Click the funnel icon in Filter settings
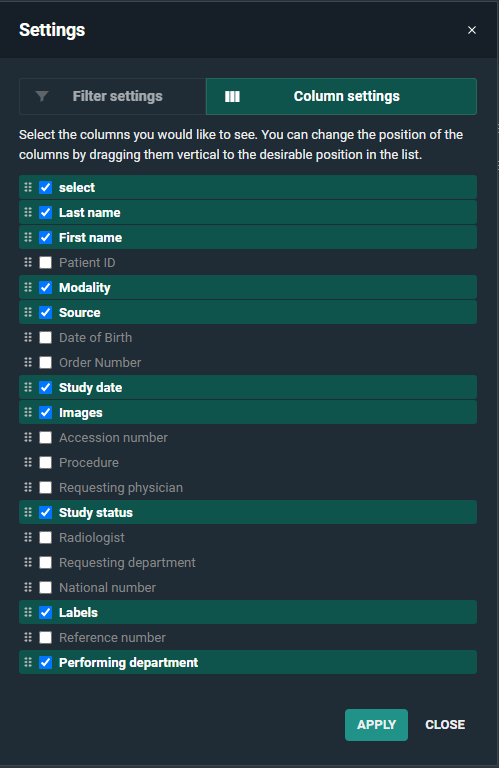 tap(42, 96)
